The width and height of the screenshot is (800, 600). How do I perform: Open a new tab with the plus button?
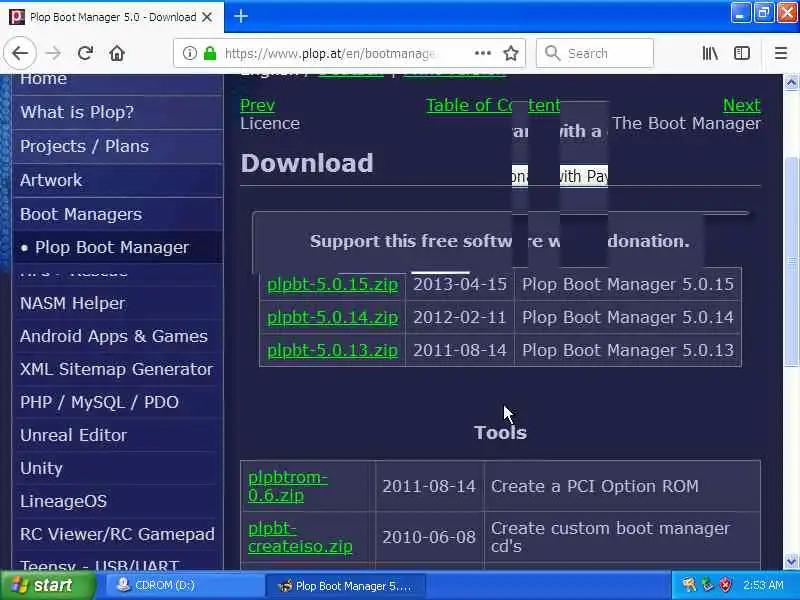tap(241, 17)
